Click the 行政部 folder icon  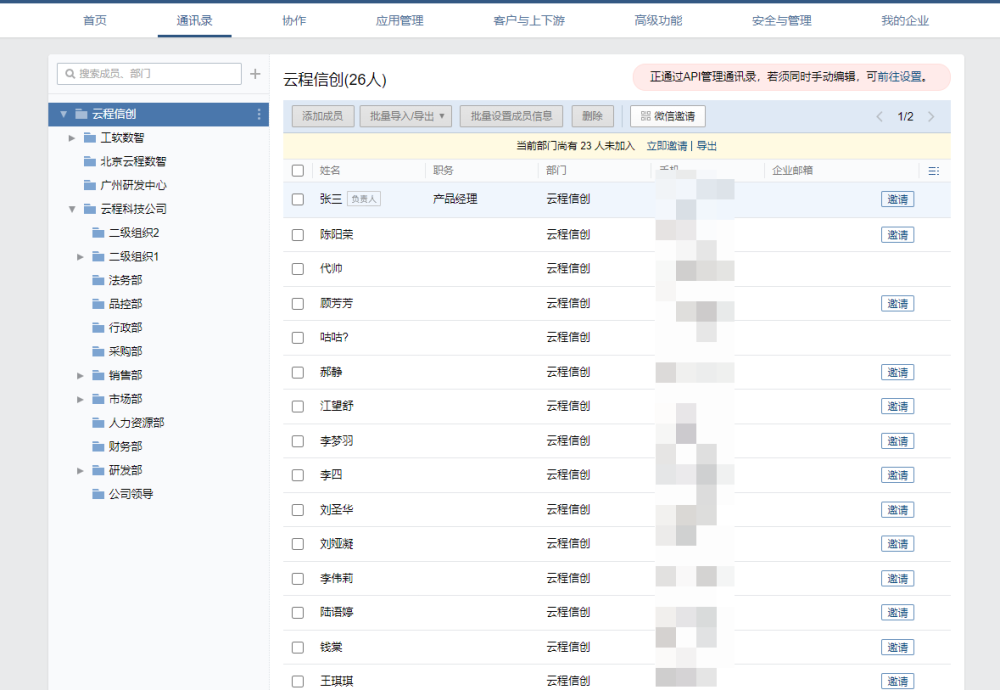[x=98, y=328]
